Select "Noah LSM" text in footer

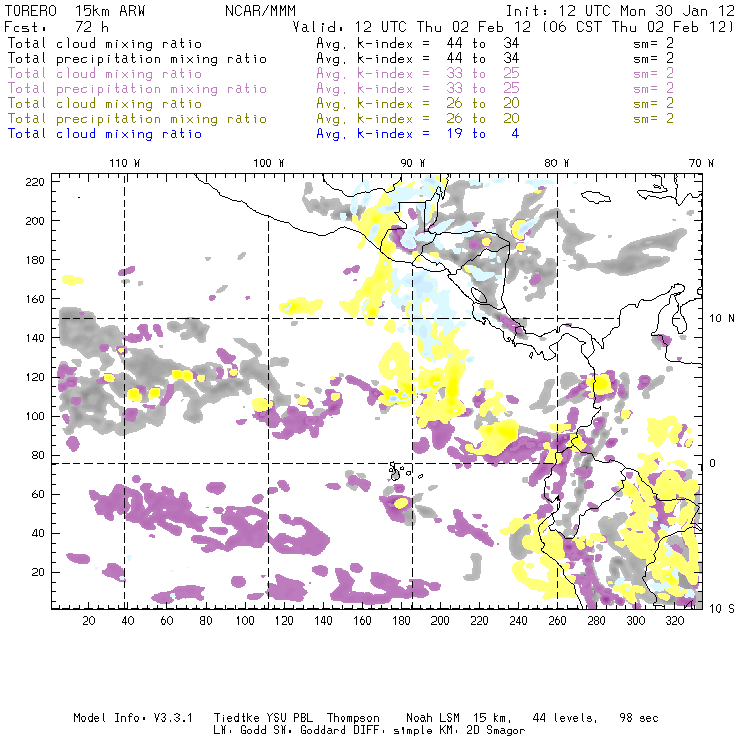click(x=433, y=718)
